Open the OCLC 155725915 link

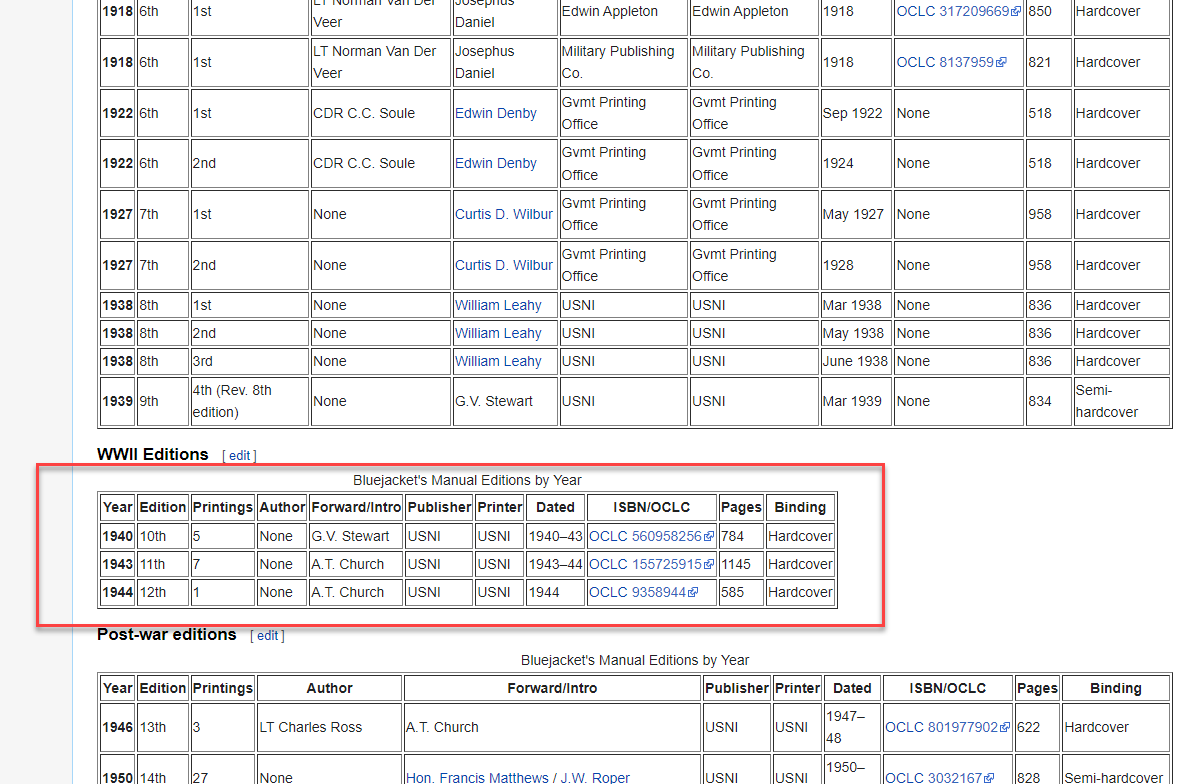click(x=645, y=564)
